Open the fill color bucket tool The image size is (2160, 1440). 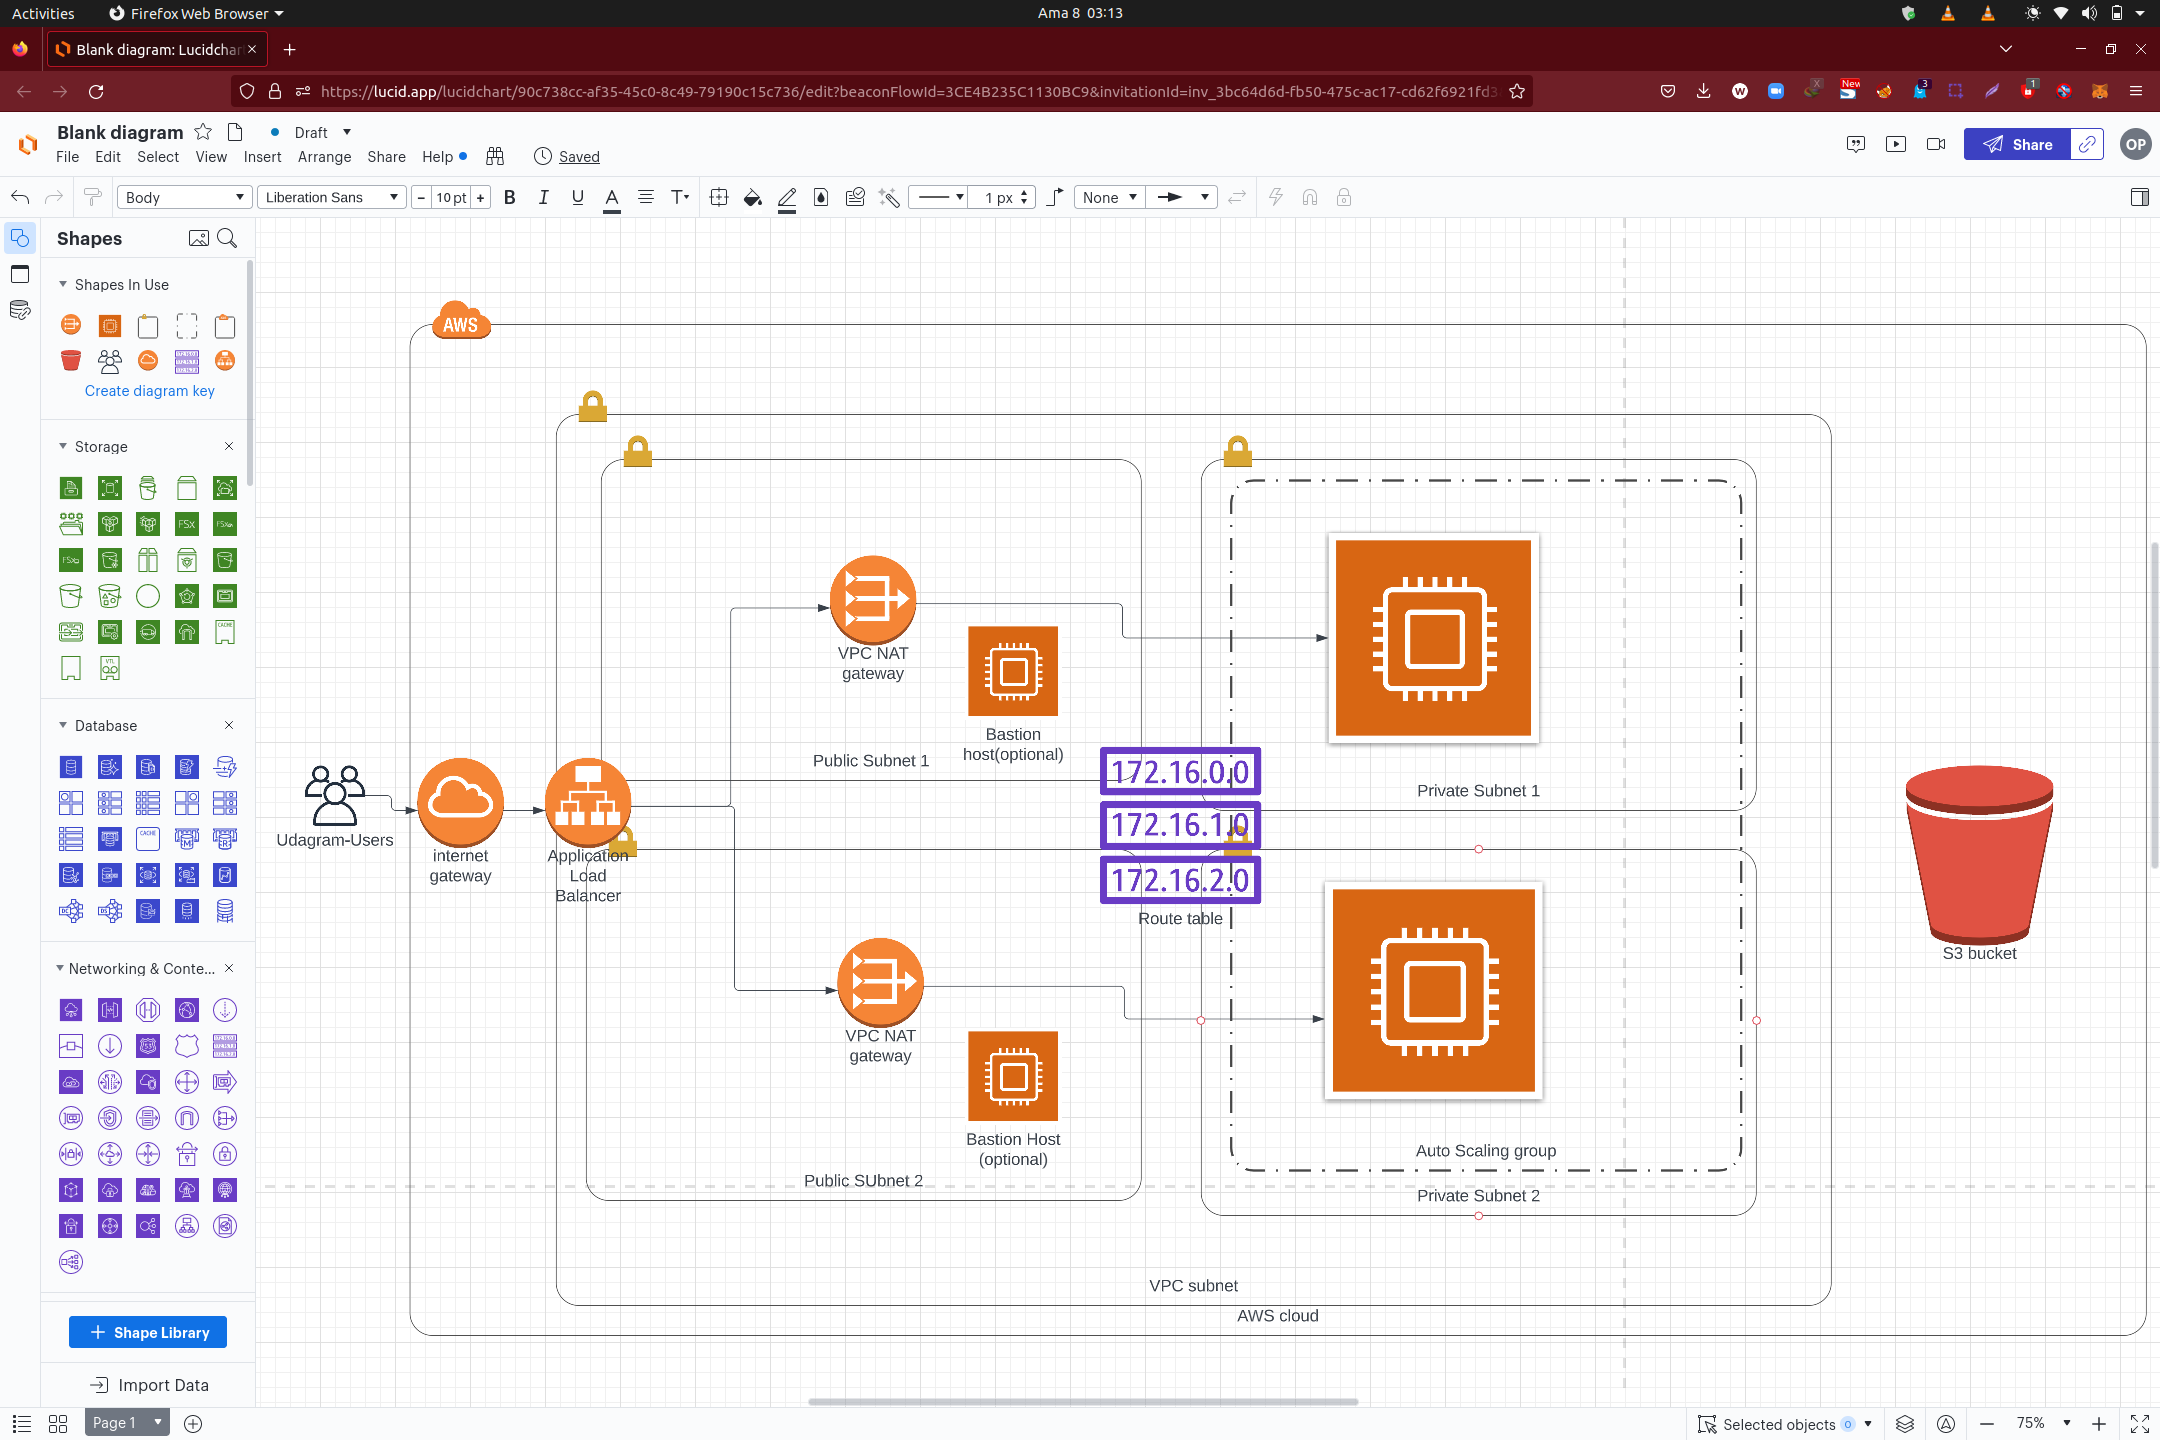pos(752,197)
